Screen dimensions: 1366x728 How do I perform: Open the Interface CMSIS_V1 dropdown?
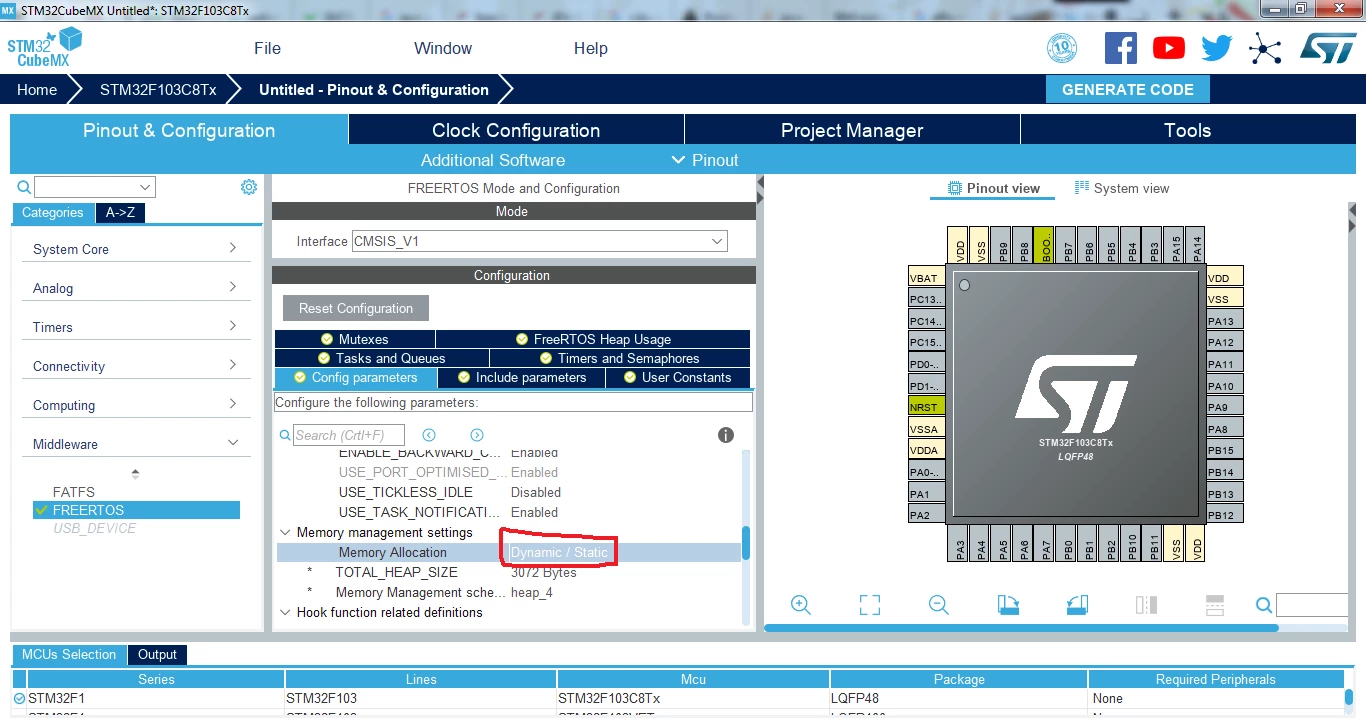(540, 241)
